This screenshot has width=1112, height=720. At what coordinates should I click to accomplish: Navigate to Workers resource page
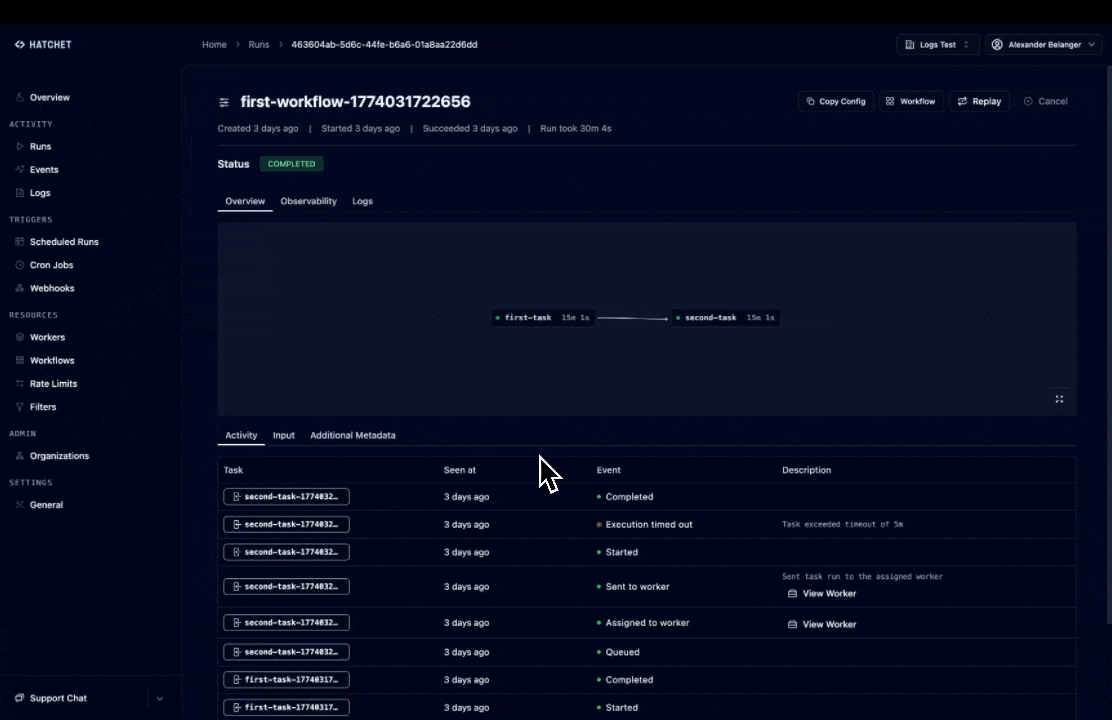click(47, 337)
